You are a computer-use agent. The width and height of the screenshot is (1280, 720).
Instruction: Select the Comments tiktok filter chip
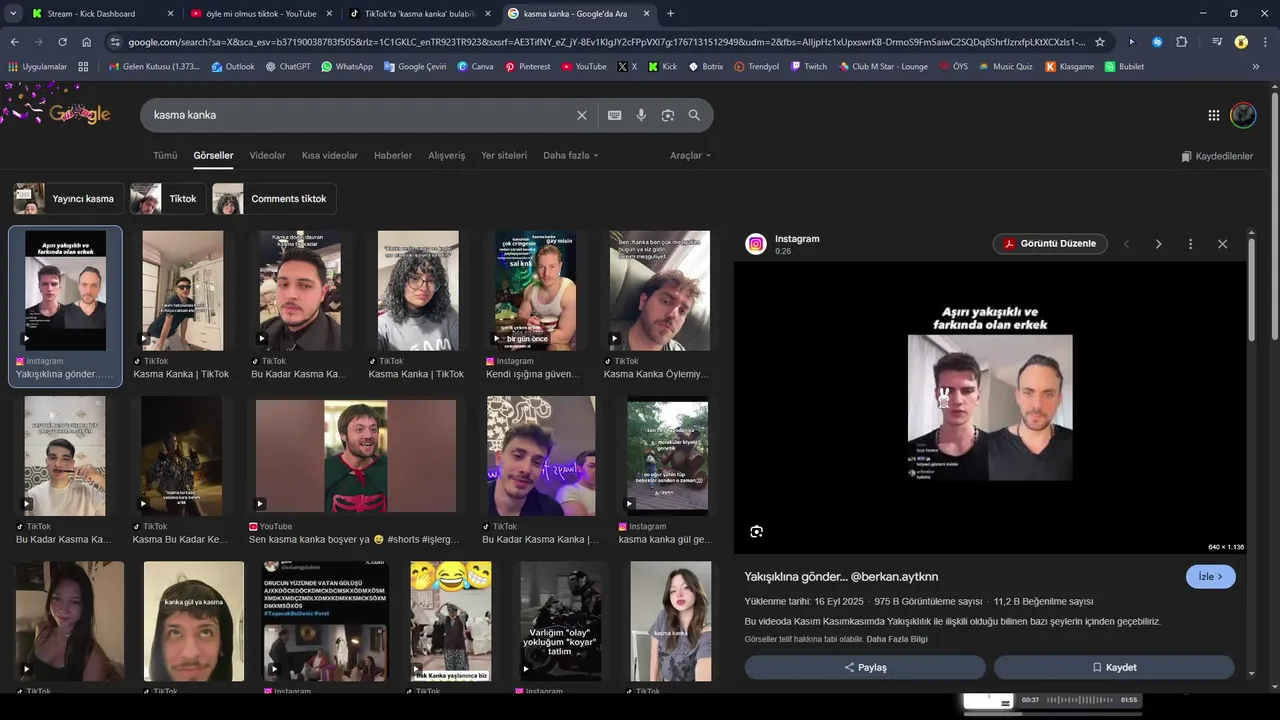point(274,199)
